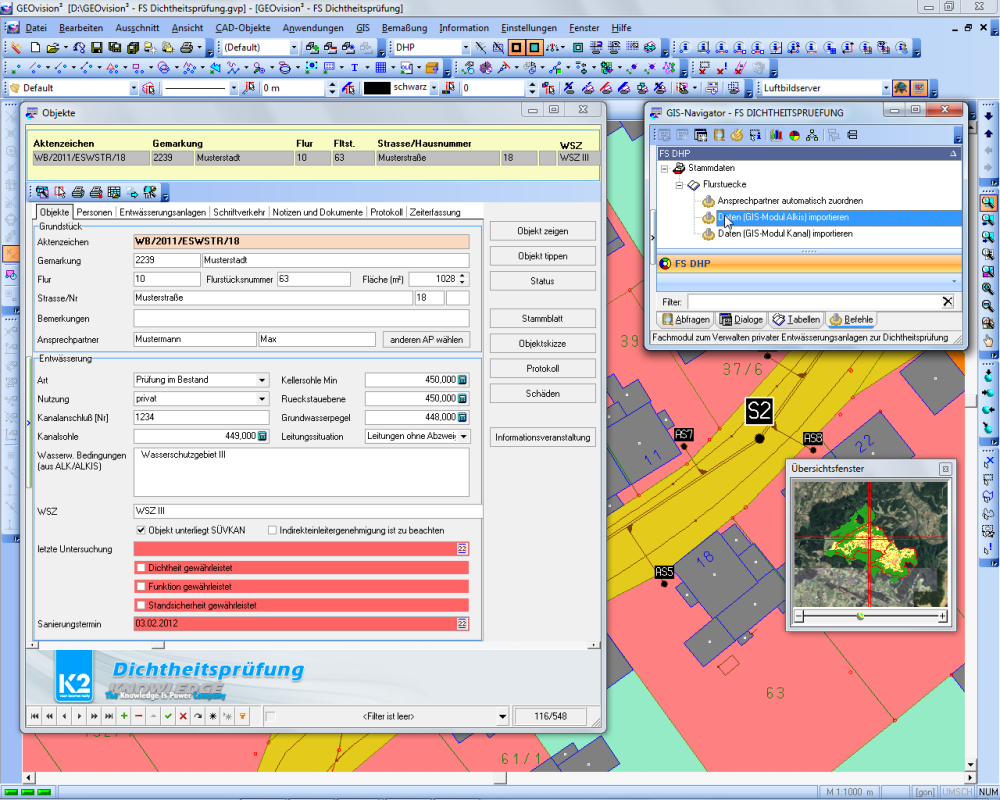
Task: Check Standsicherheit gewährleistet
Action: pos(141,605)
